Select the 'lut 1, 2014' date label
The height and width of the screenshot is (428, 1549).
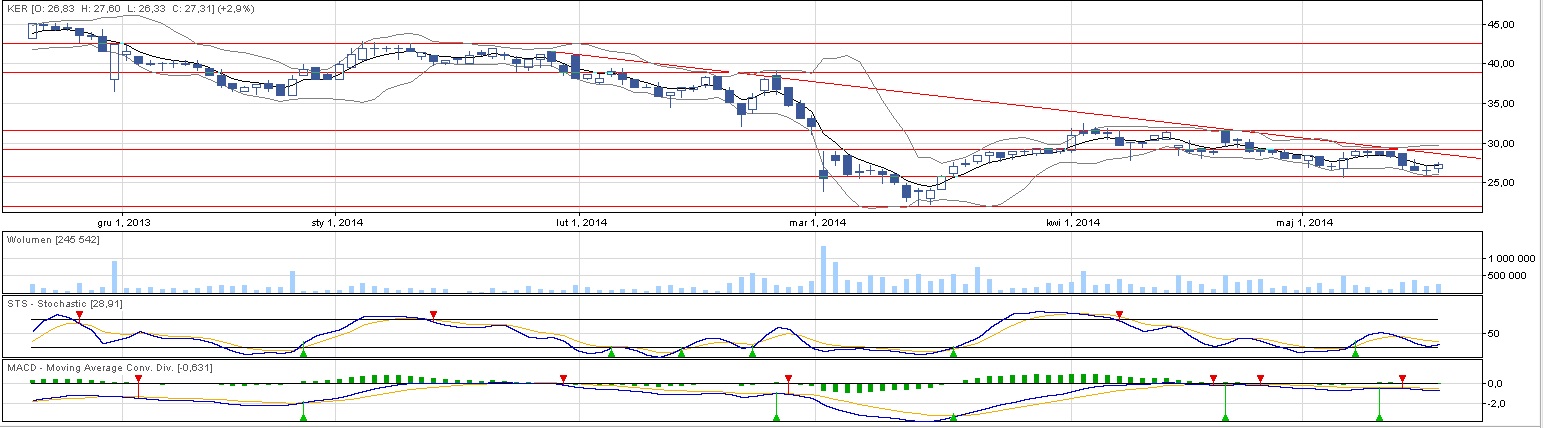[x=580, y=222]
